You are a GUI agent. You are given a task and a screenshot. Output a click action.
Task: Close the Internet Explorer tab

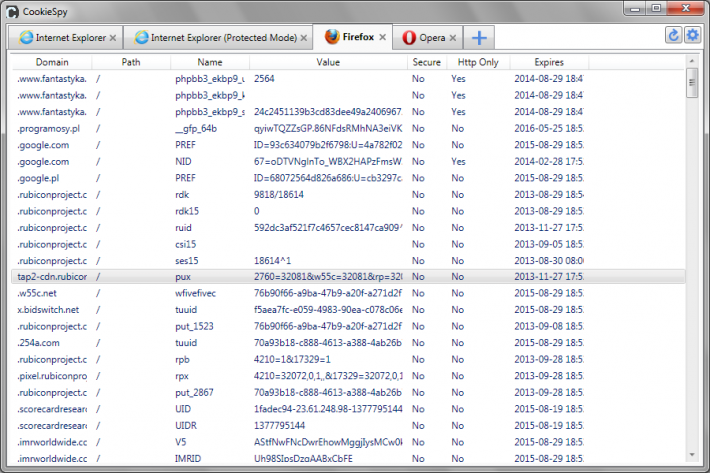[113, 38]
